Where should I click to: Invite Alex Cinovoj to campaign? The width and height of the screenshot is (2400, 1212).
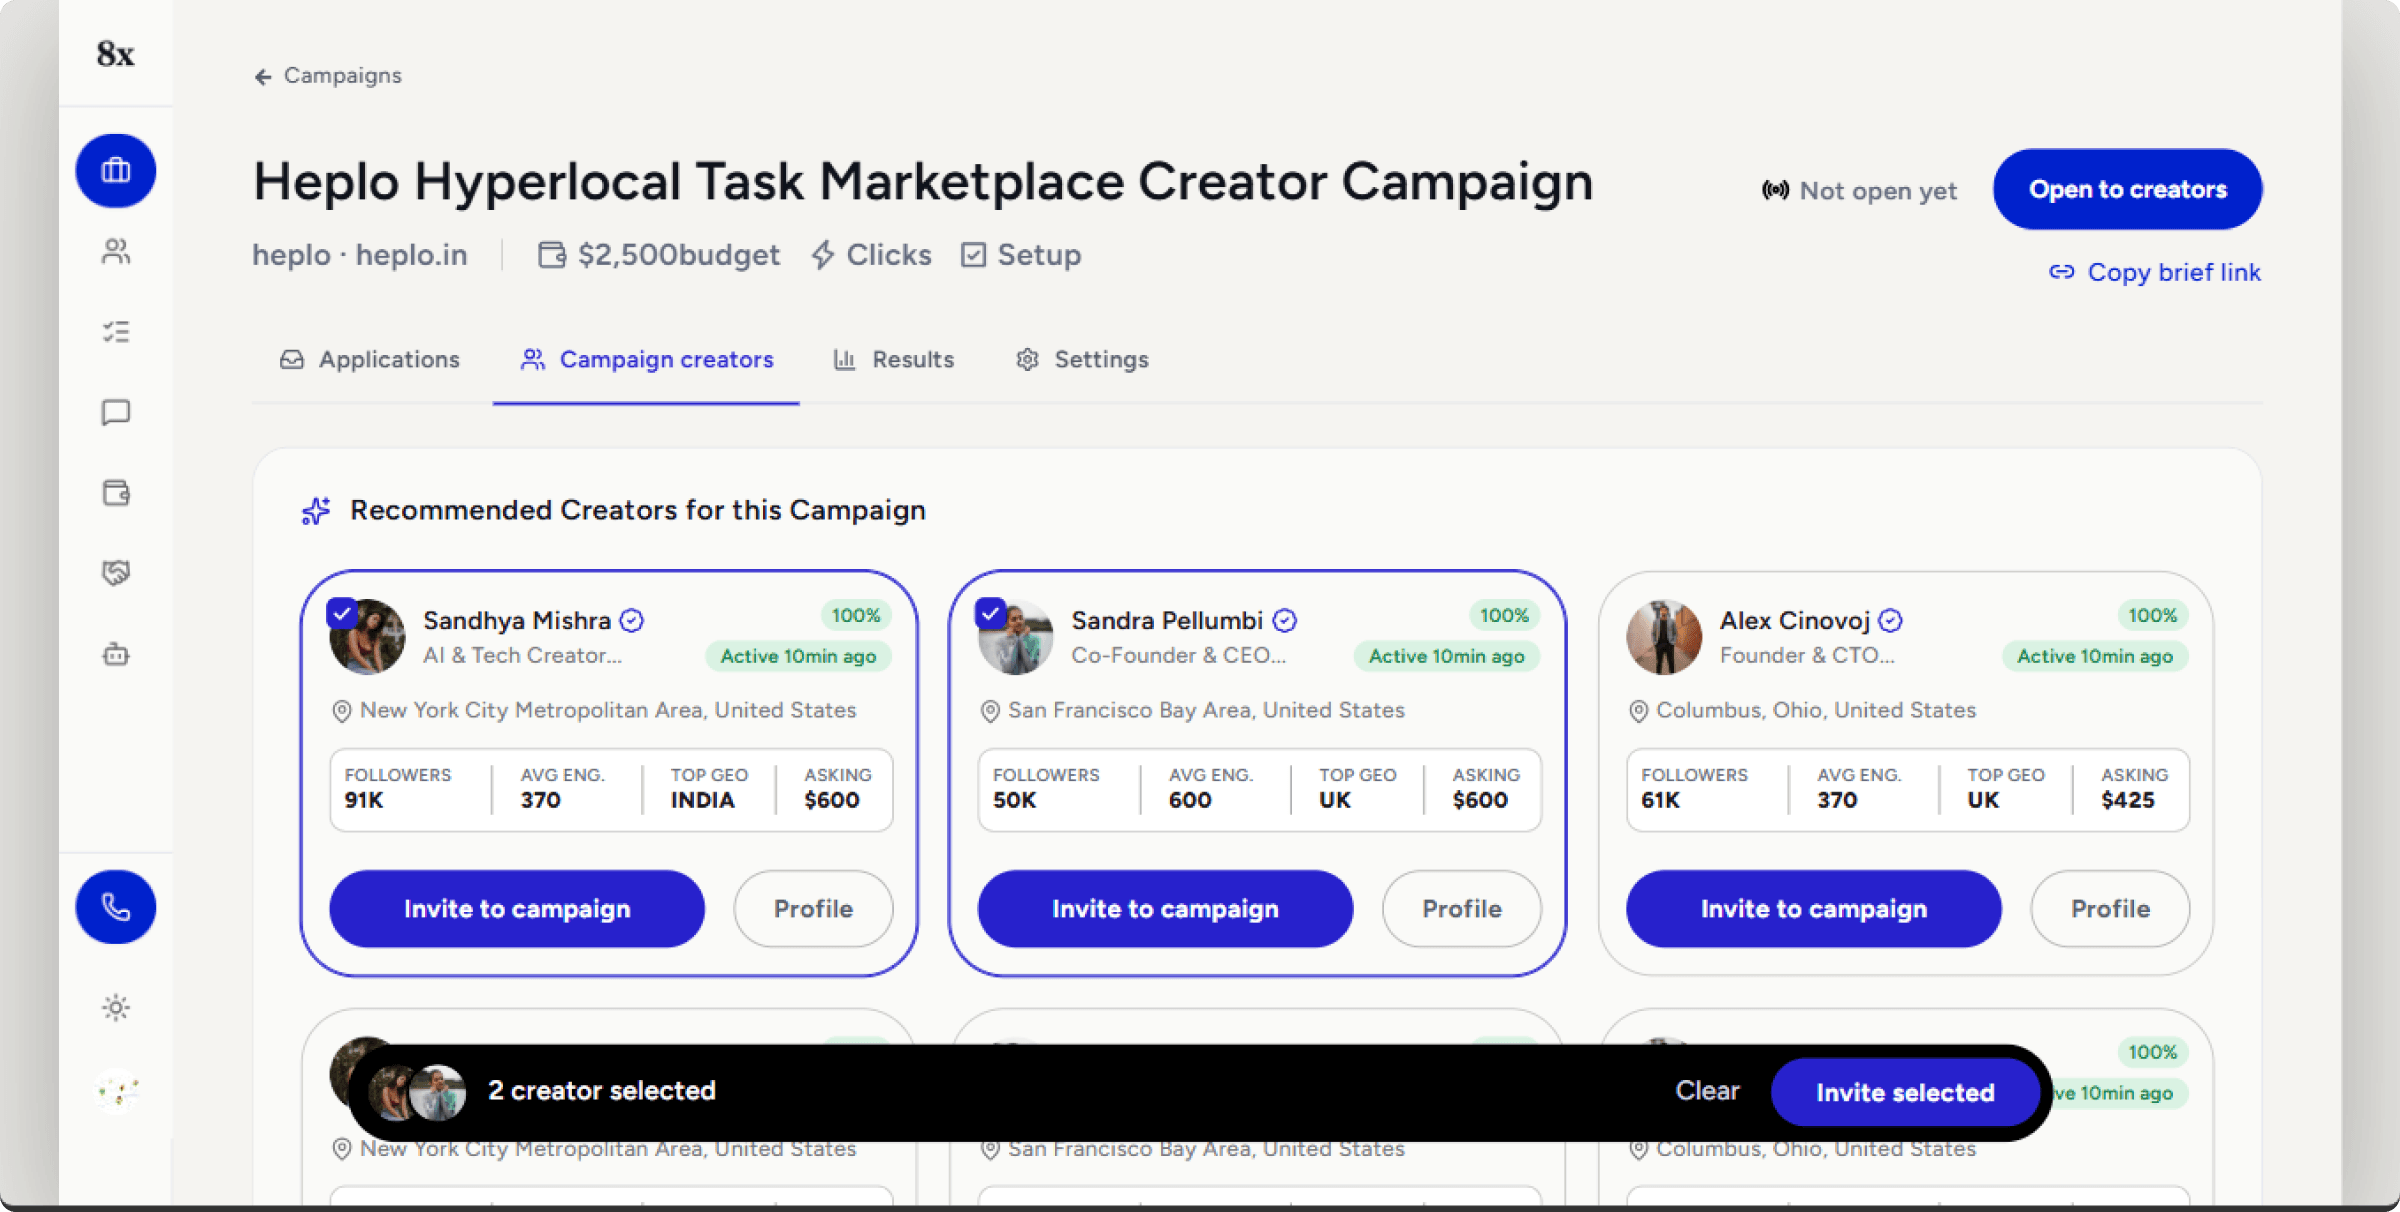point(1814,908)
